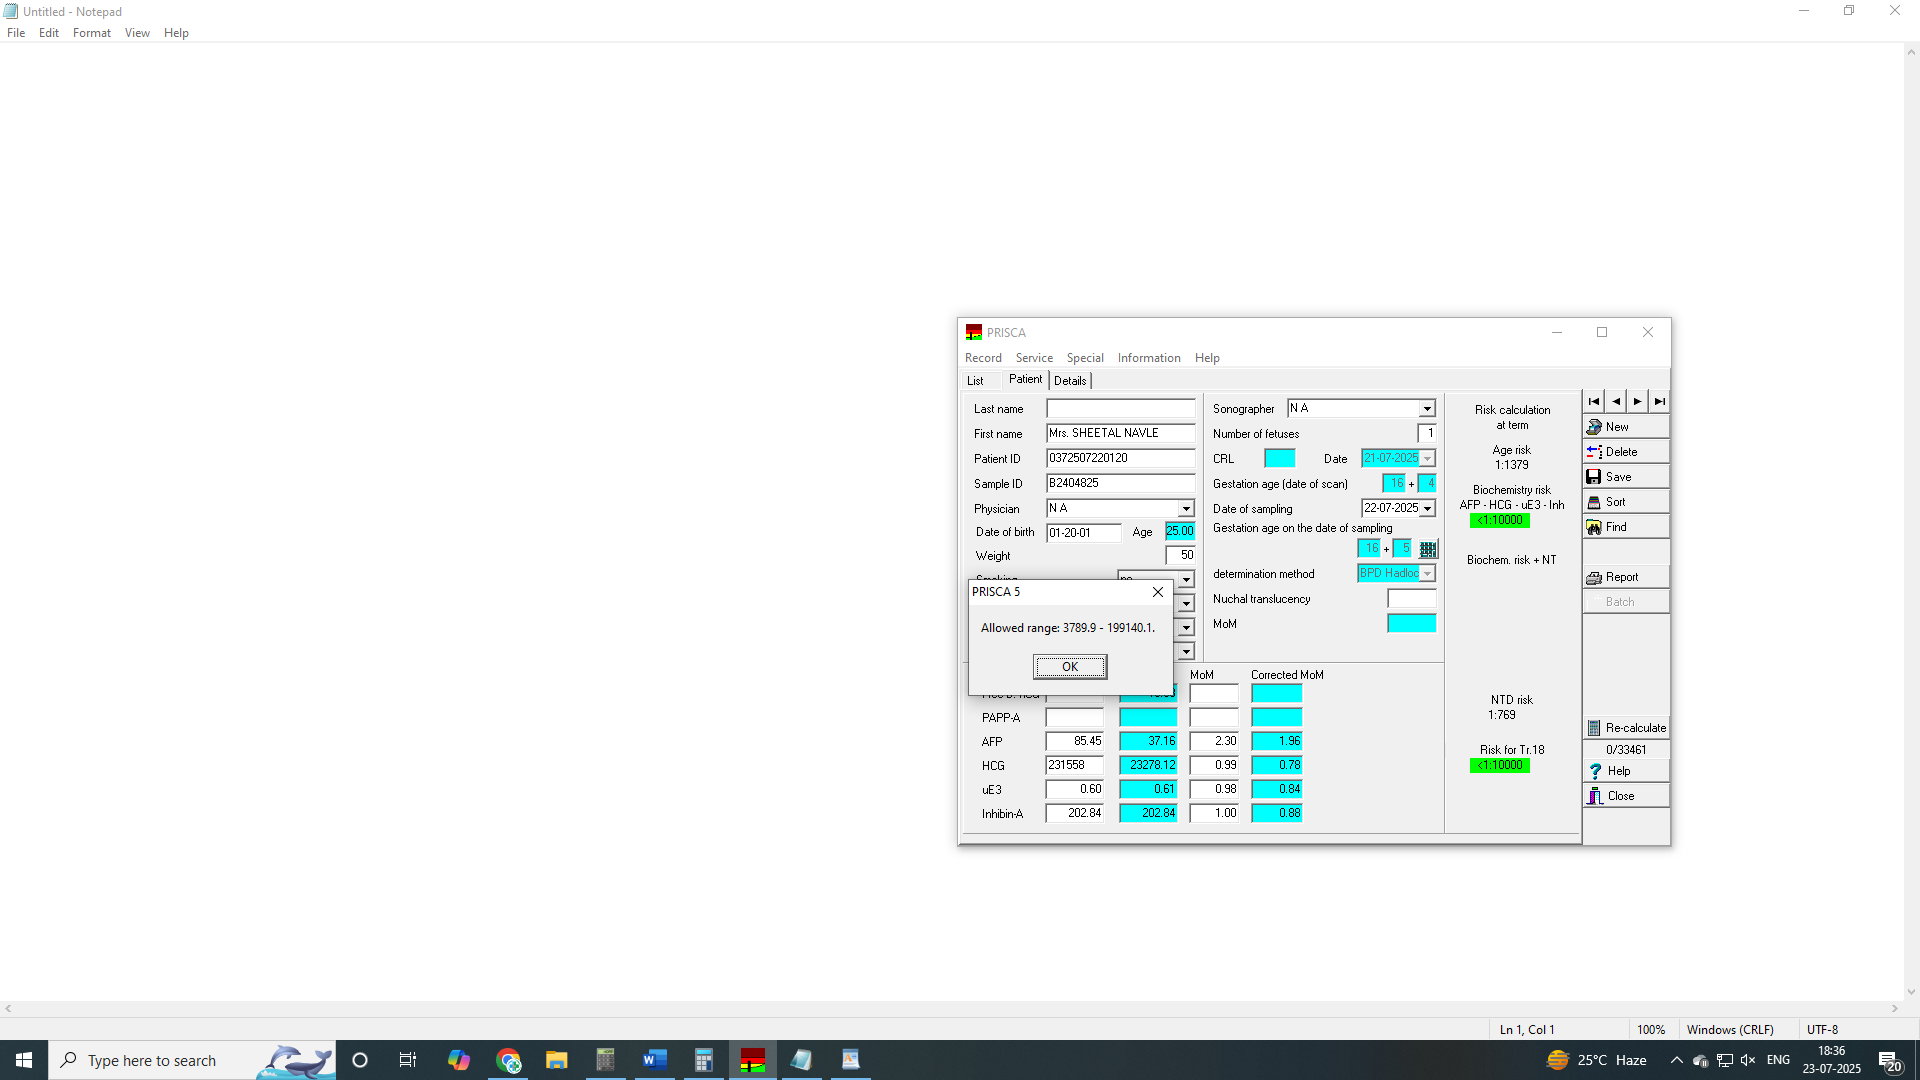The image size is (1920, 1080).
Task: Go to the next record
Action: click(x=1638, y=401)
